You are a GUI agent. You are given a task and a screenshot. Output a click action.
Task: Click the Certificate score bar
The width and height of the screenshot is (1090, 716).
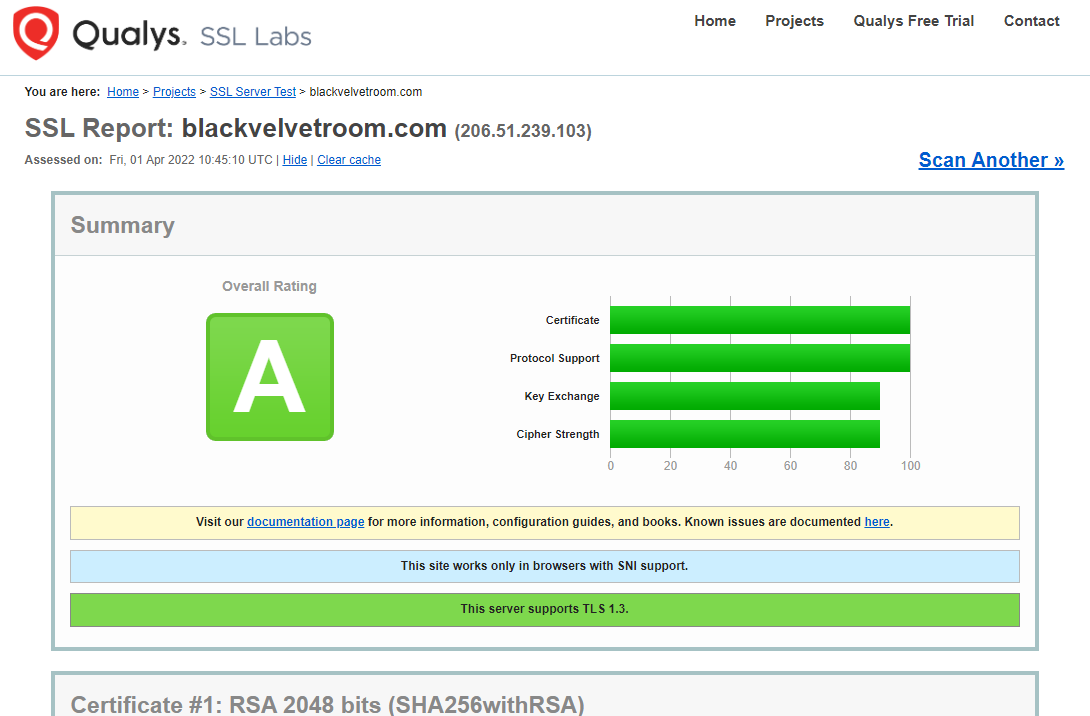[x=760, y=320]
